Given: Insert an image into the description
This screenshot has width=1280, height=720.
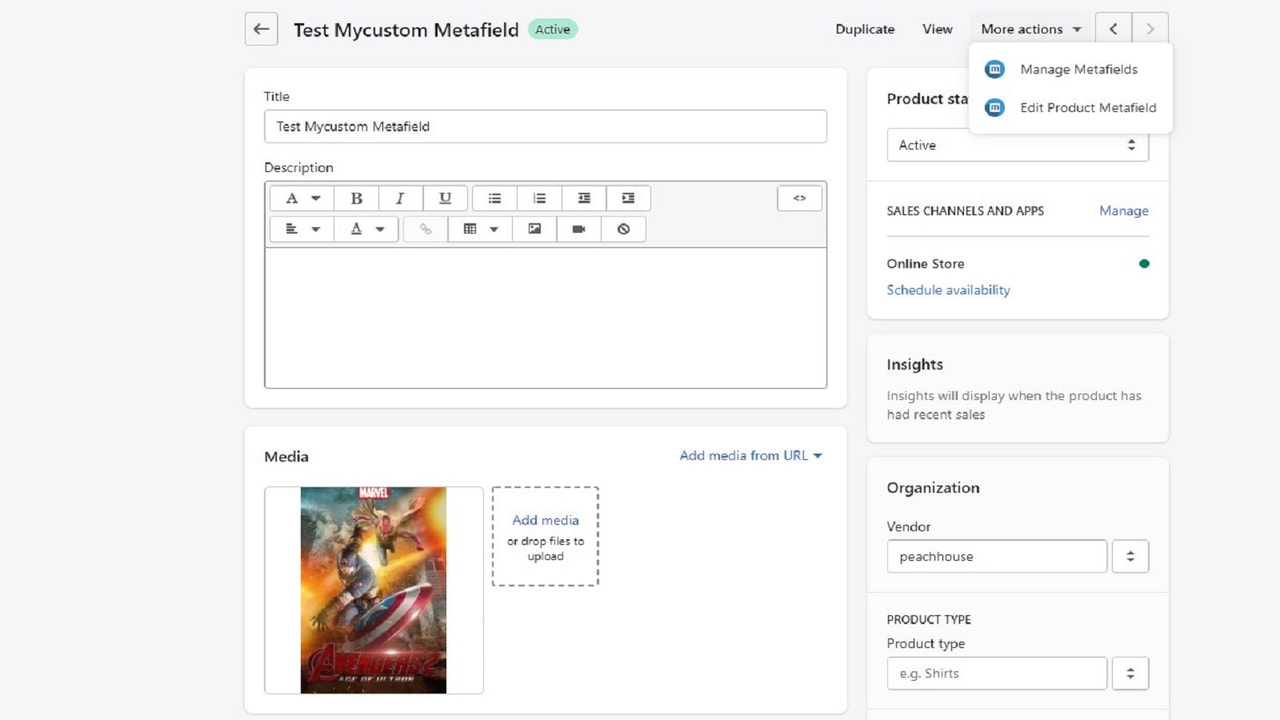Looking at the screenshot, I should (x=534, y=229).
